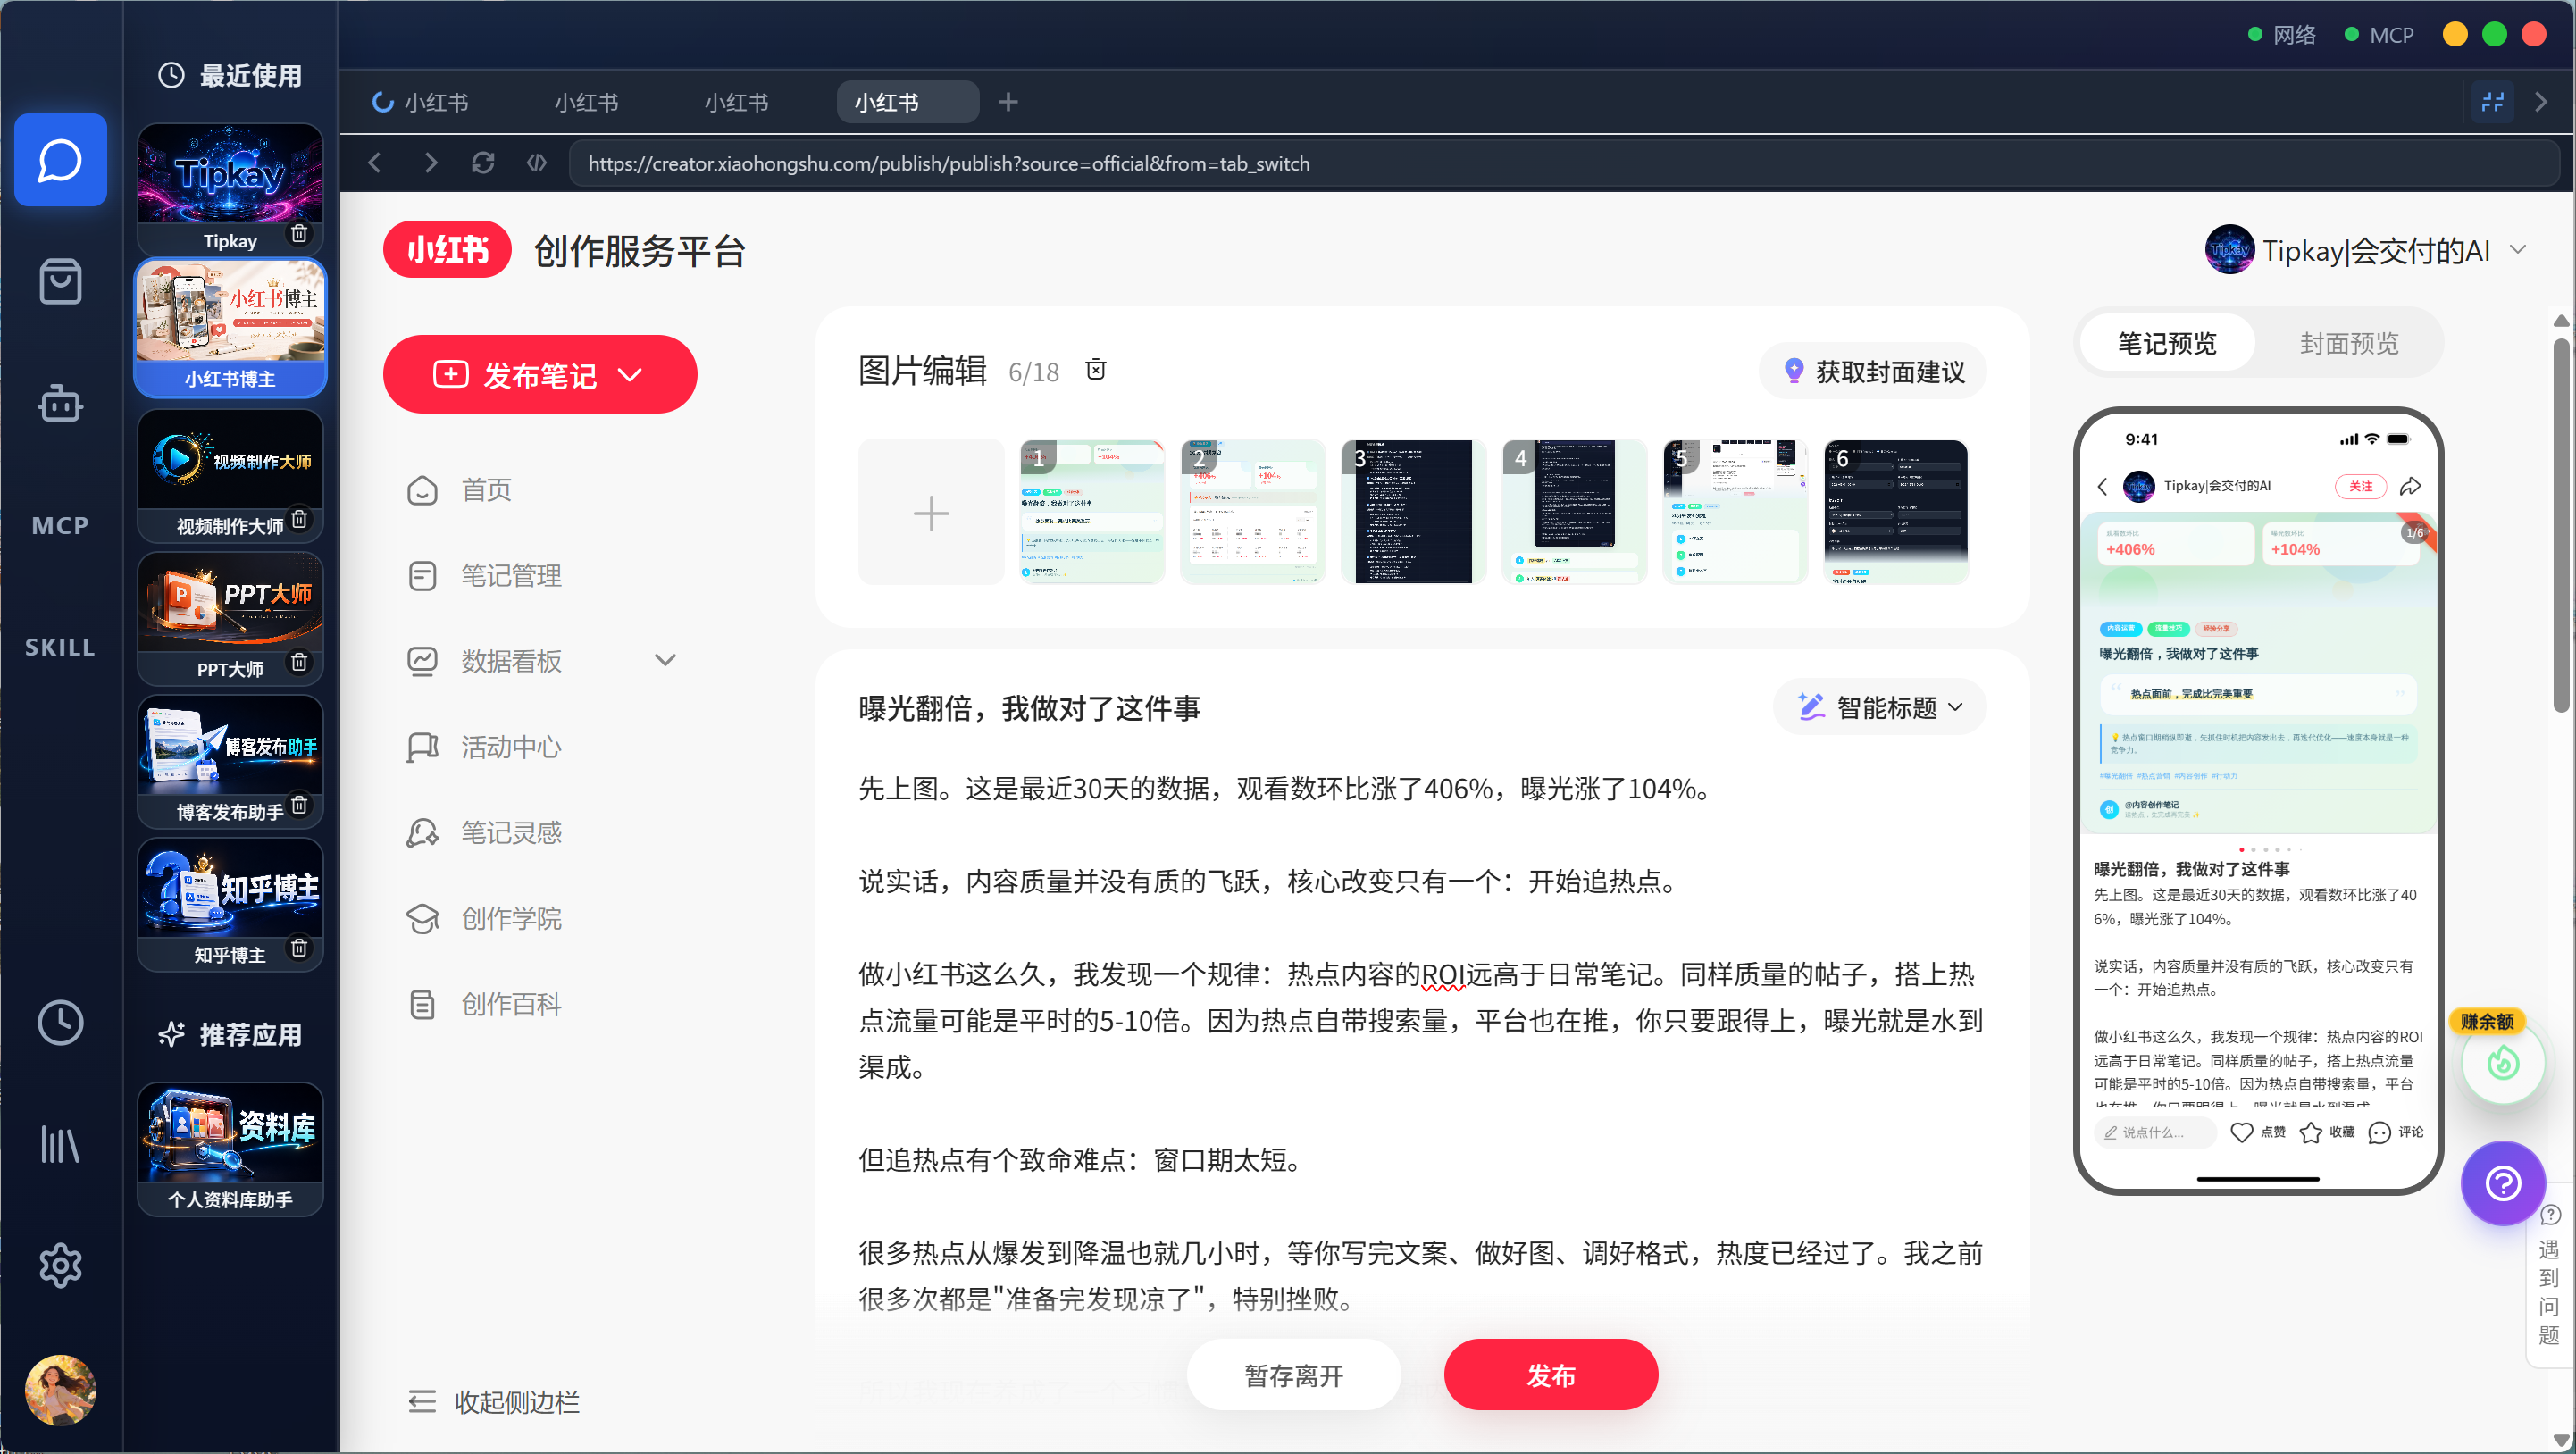Delete the PPT大师 app card
Viewport: 2576px width, 1454px height.
point(299,662)
